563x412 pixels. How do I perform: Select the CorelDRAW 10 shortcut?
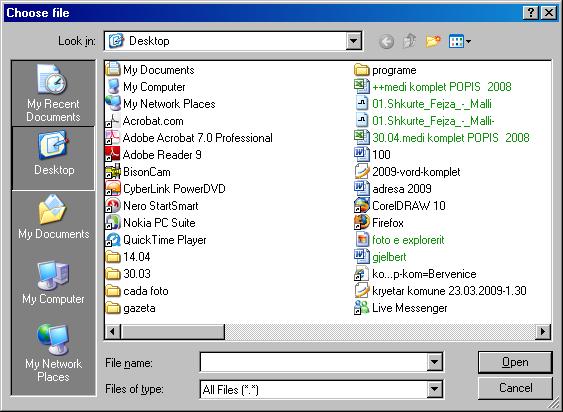tap(400, 206)
